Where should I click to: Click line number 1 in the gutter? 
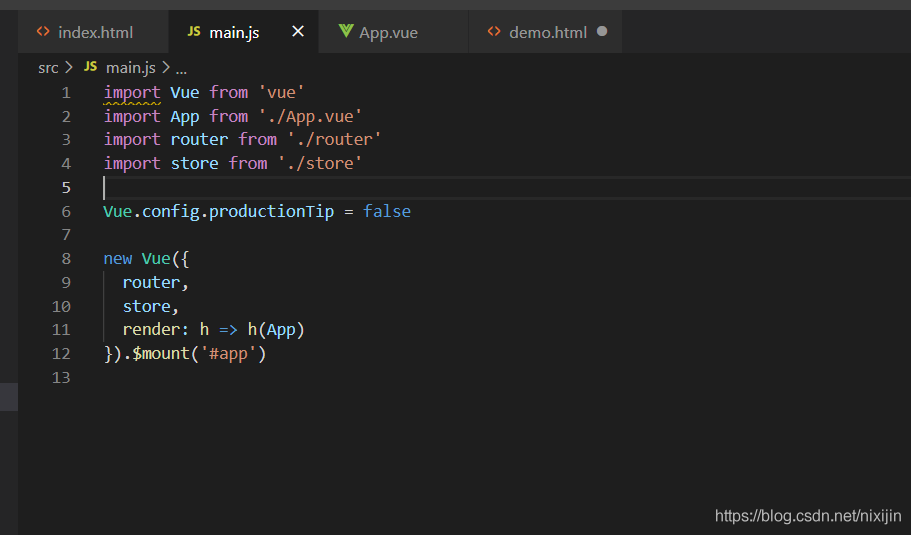(x=66, y=93)
